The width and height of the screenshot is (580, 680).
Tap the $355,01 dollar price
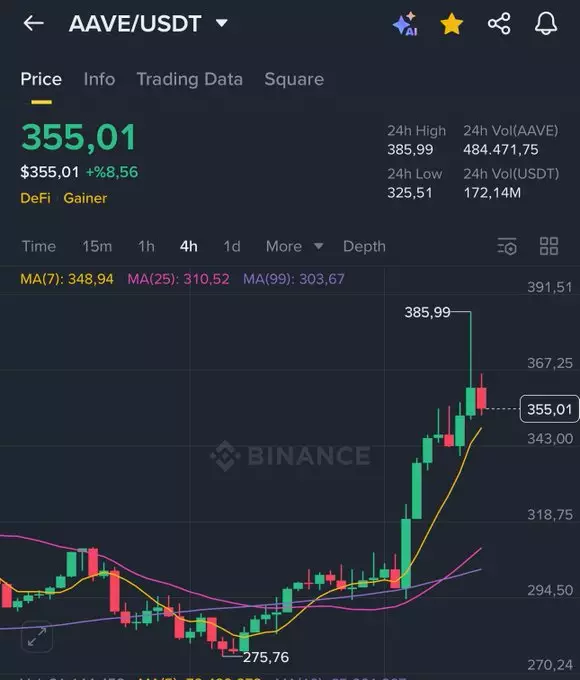(49, 172)
